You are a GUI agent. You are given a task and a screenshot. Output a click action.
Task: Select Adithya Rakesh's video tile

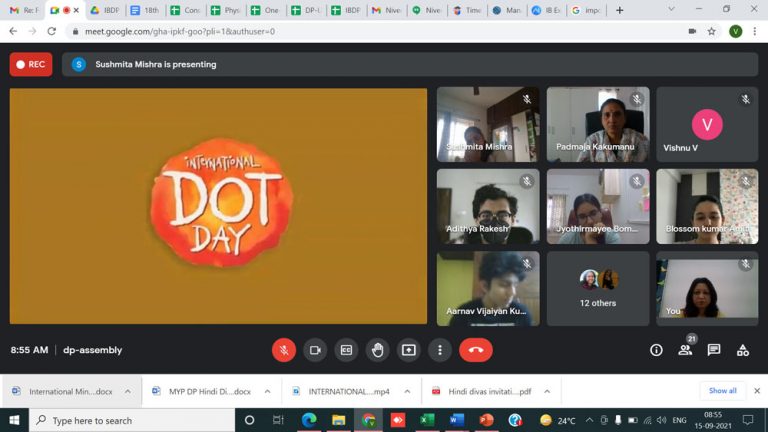pos(488,206)
